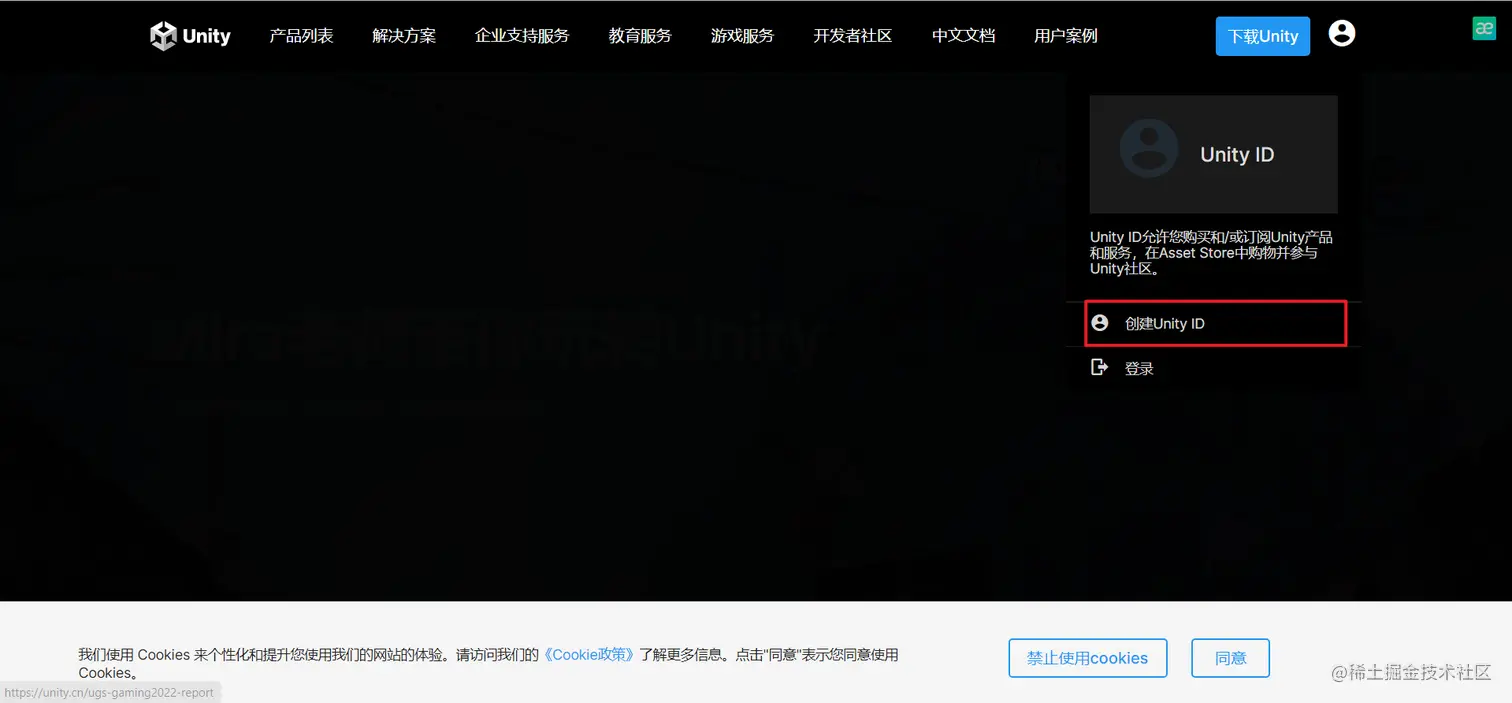Image resolution: width=1512 pixels, height=703 pixels.
Task: Open the 解决方案 menu
Action: [404, 36]
